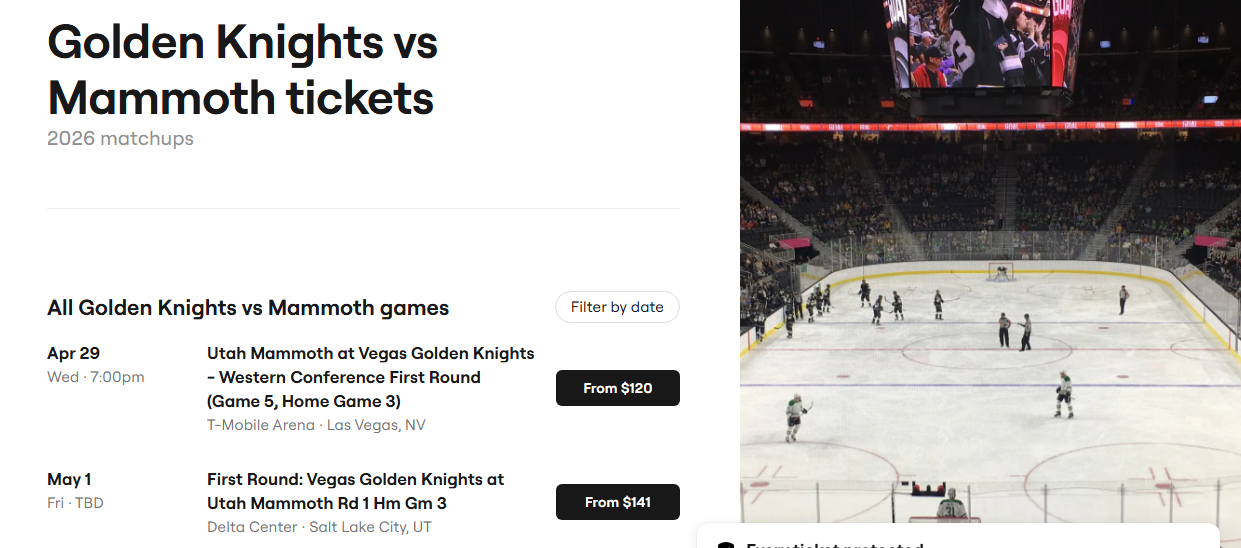This screenshot has height=548, width=1241.
Task: Click the Fri · TBD game time
Action: point(75,503)
